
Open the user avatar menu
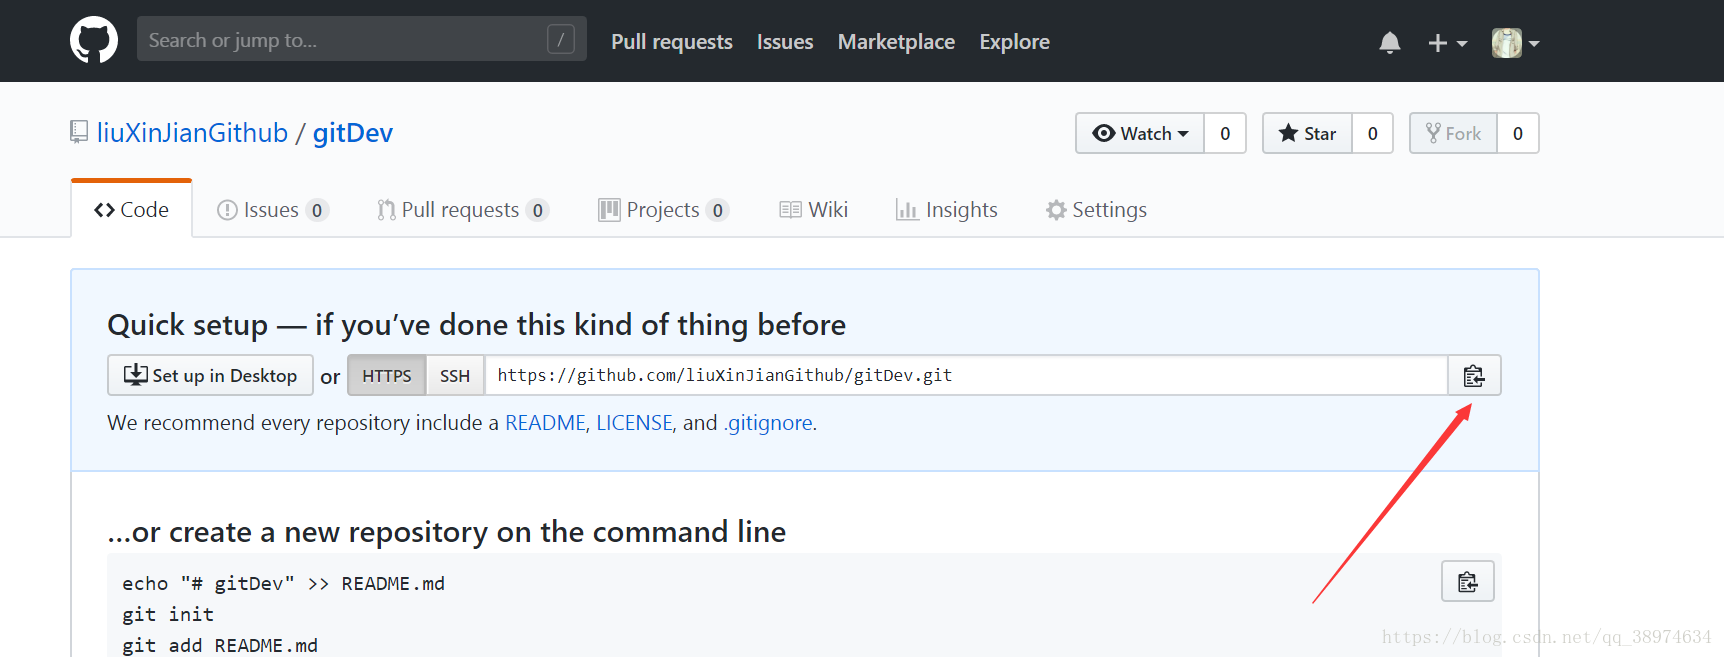pyautogui.click(x=1514, y=43)
